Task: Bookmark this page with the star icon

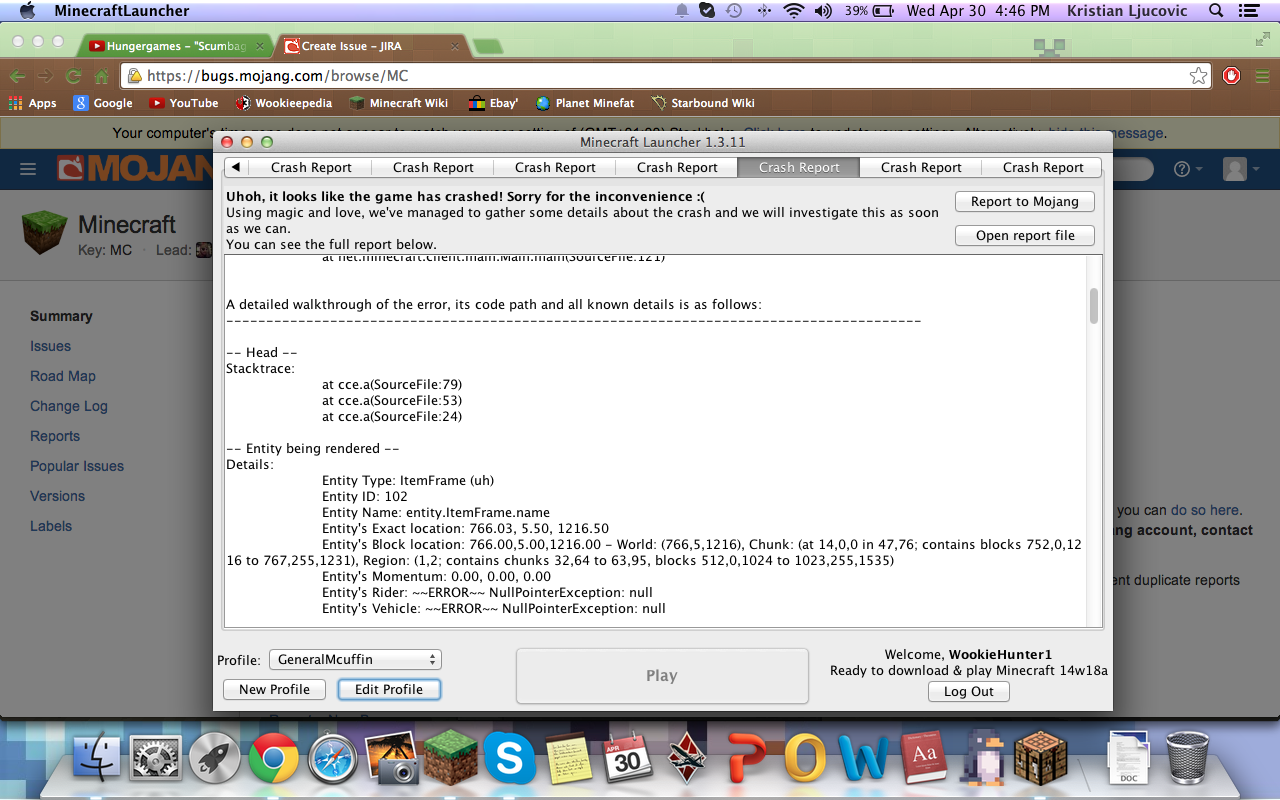Action: (x=1198, y=76)
